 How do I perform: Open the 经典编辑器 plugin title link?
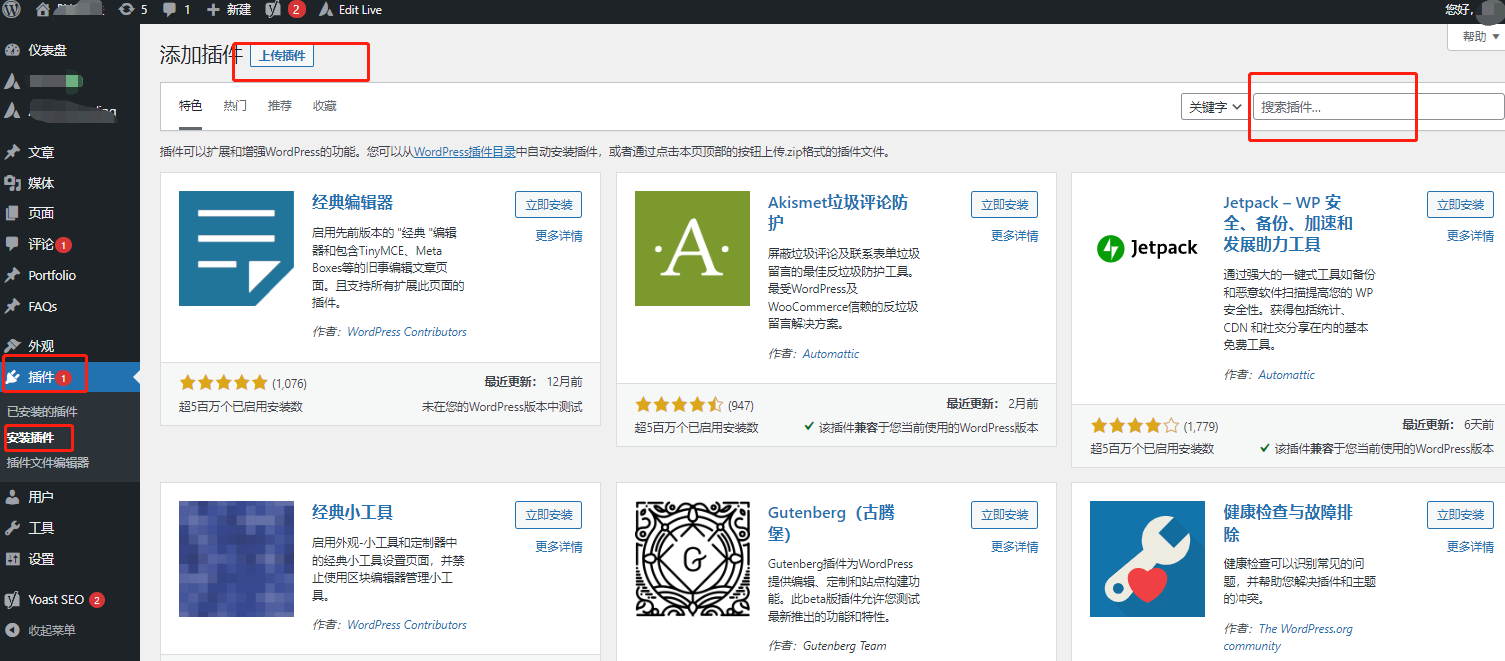[x=353, y=202]
